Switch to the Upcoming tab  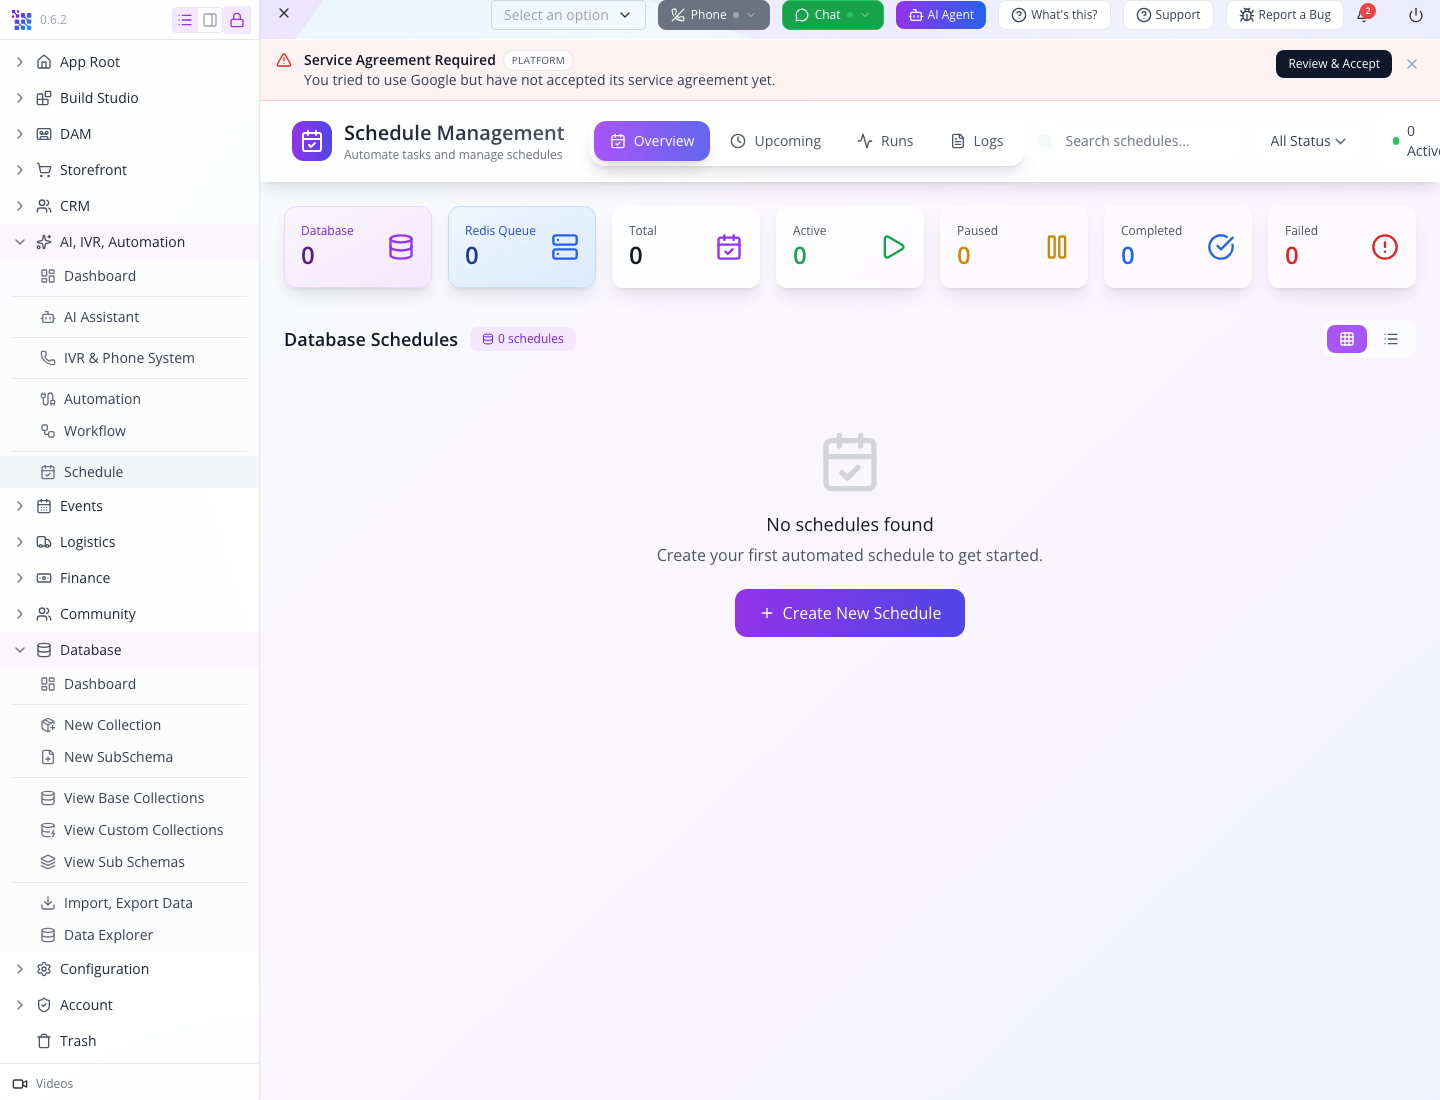(776, 141)
